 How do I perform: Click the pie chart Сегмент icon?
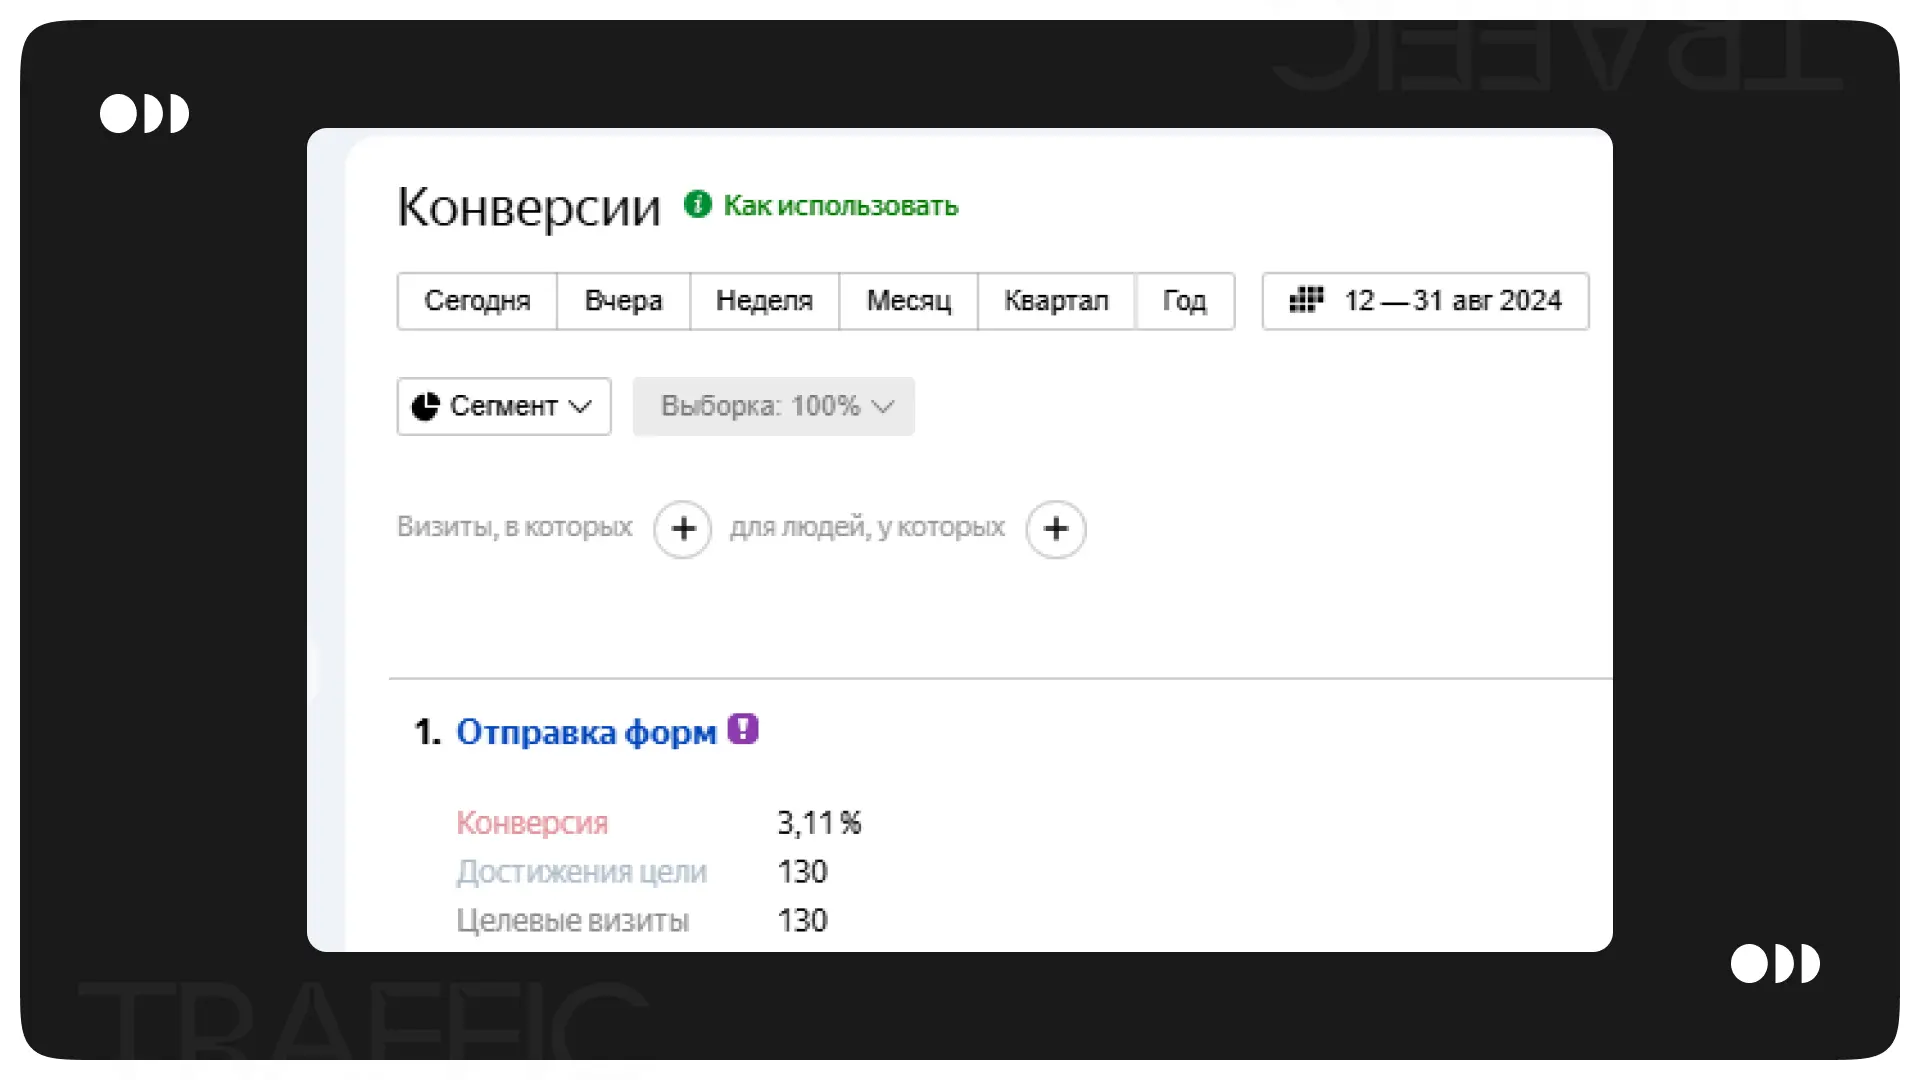click(x=426, y=406)
